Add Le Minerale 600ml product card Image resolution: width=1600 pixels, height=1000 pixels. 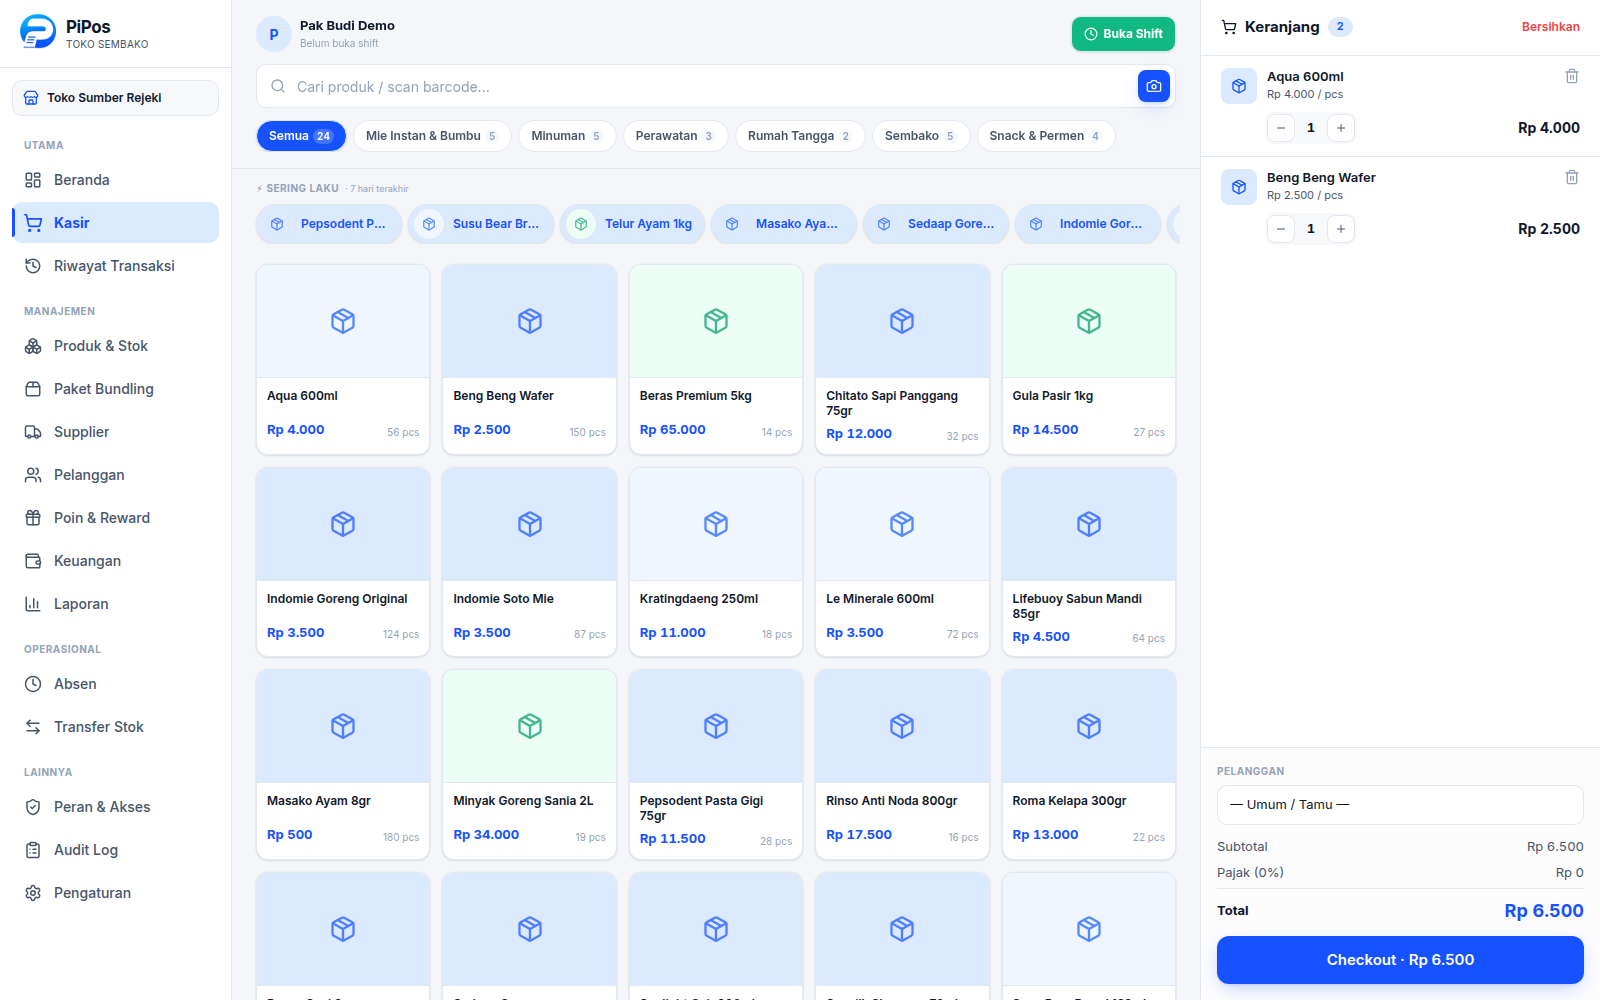pos(902,562)
